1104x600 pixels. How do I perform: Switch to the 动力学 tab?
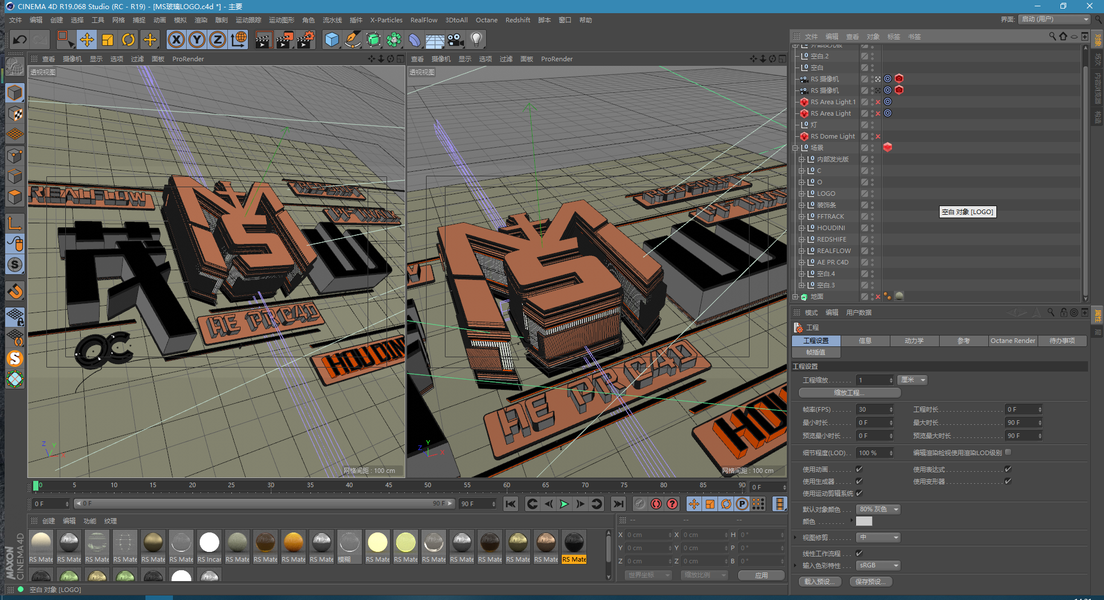(914, 341)
